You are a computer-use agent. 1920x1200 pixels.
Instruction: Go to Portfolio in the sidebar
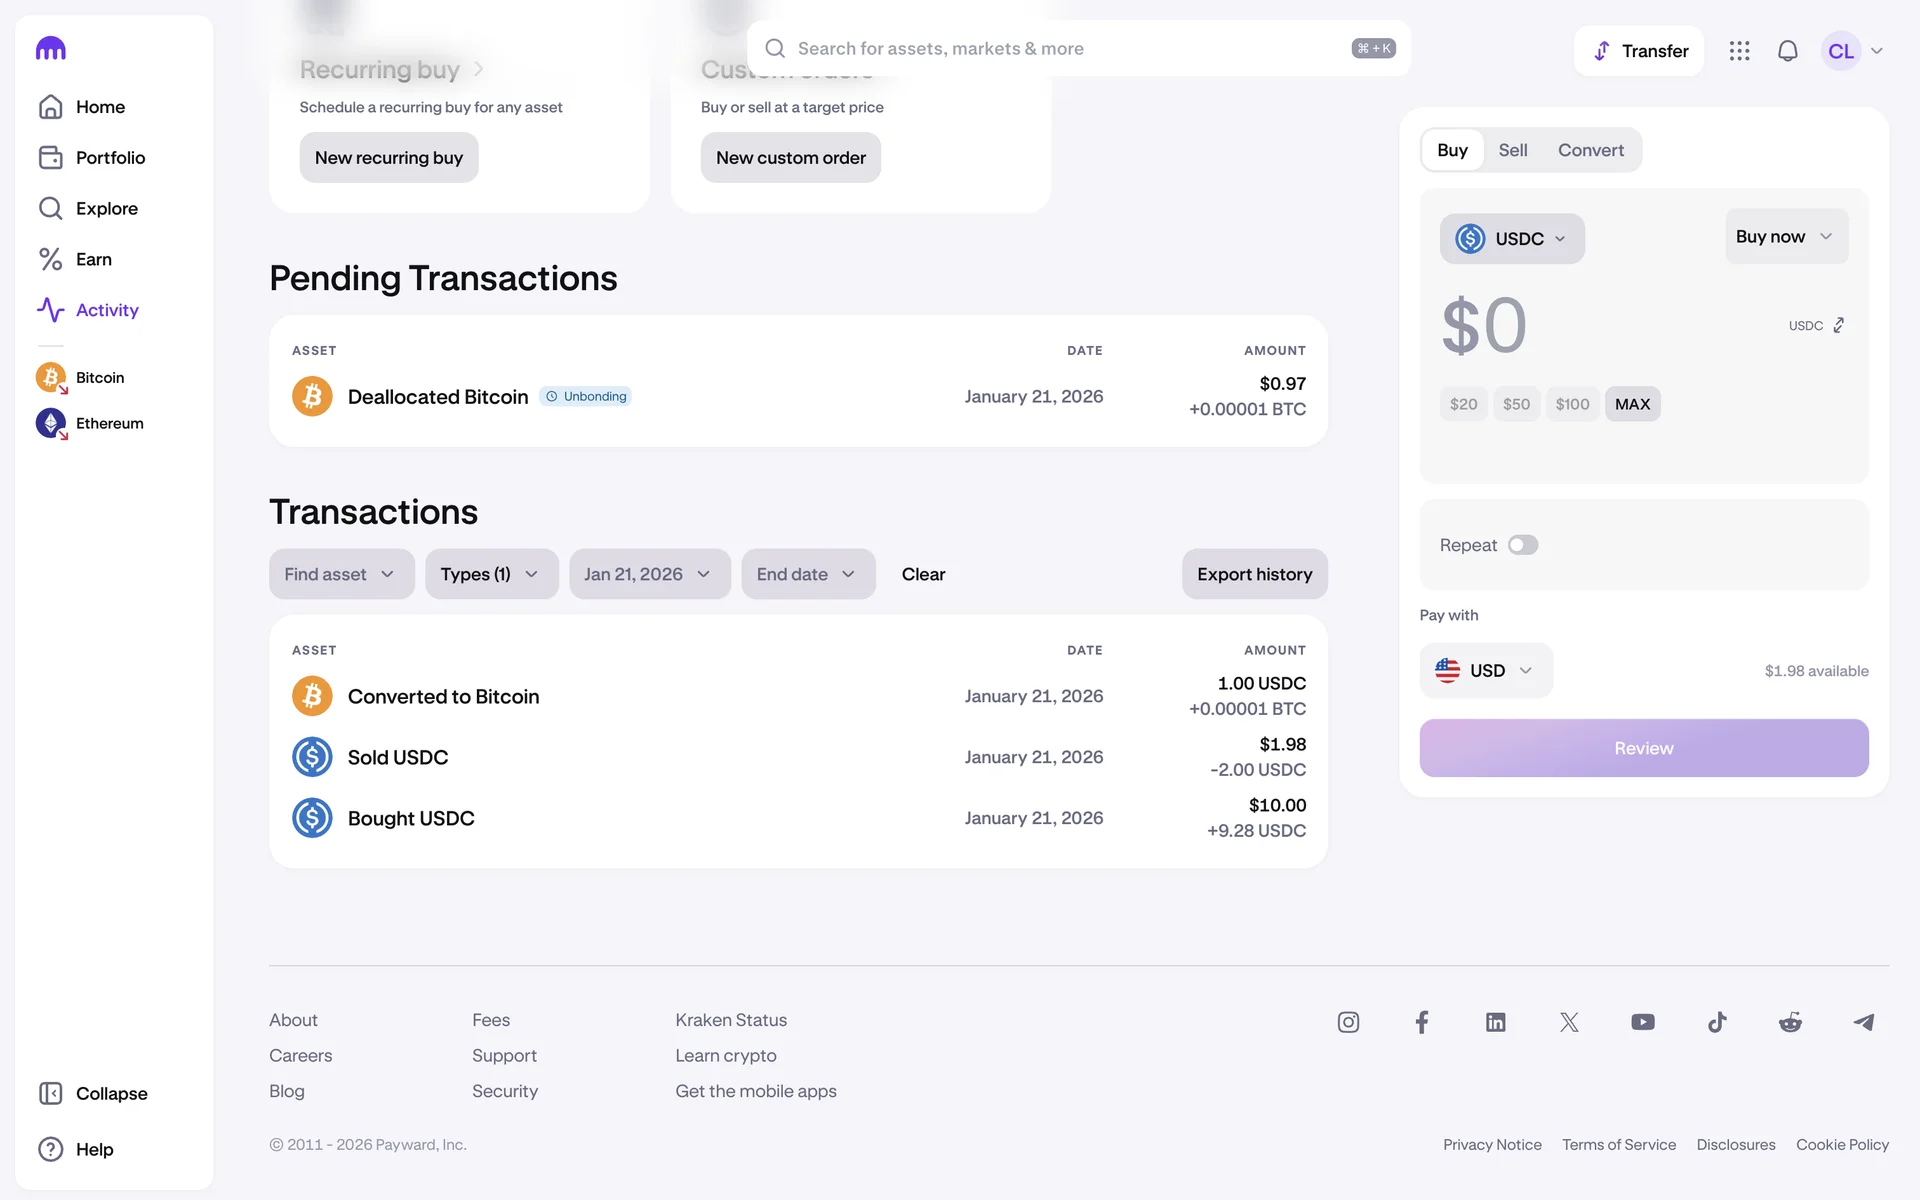pyautogui.click(x=110, y=158)
